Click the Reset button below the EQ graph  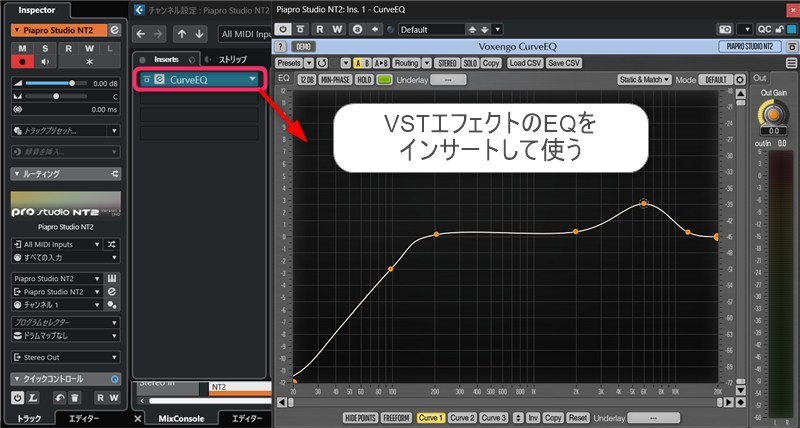(x=578, y=418)
